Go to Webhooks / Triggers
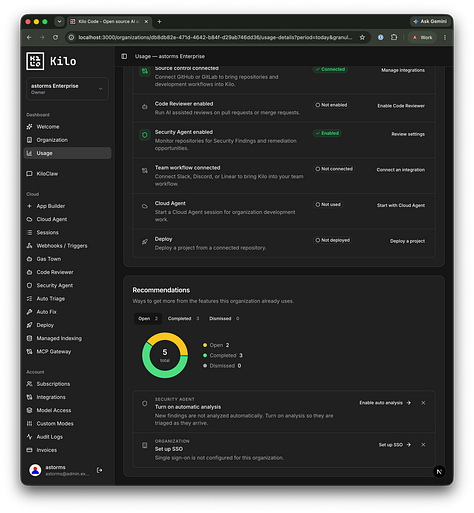The height and width of the screenshot is (513, 474). pyautogui.click(x=67, y=246)
